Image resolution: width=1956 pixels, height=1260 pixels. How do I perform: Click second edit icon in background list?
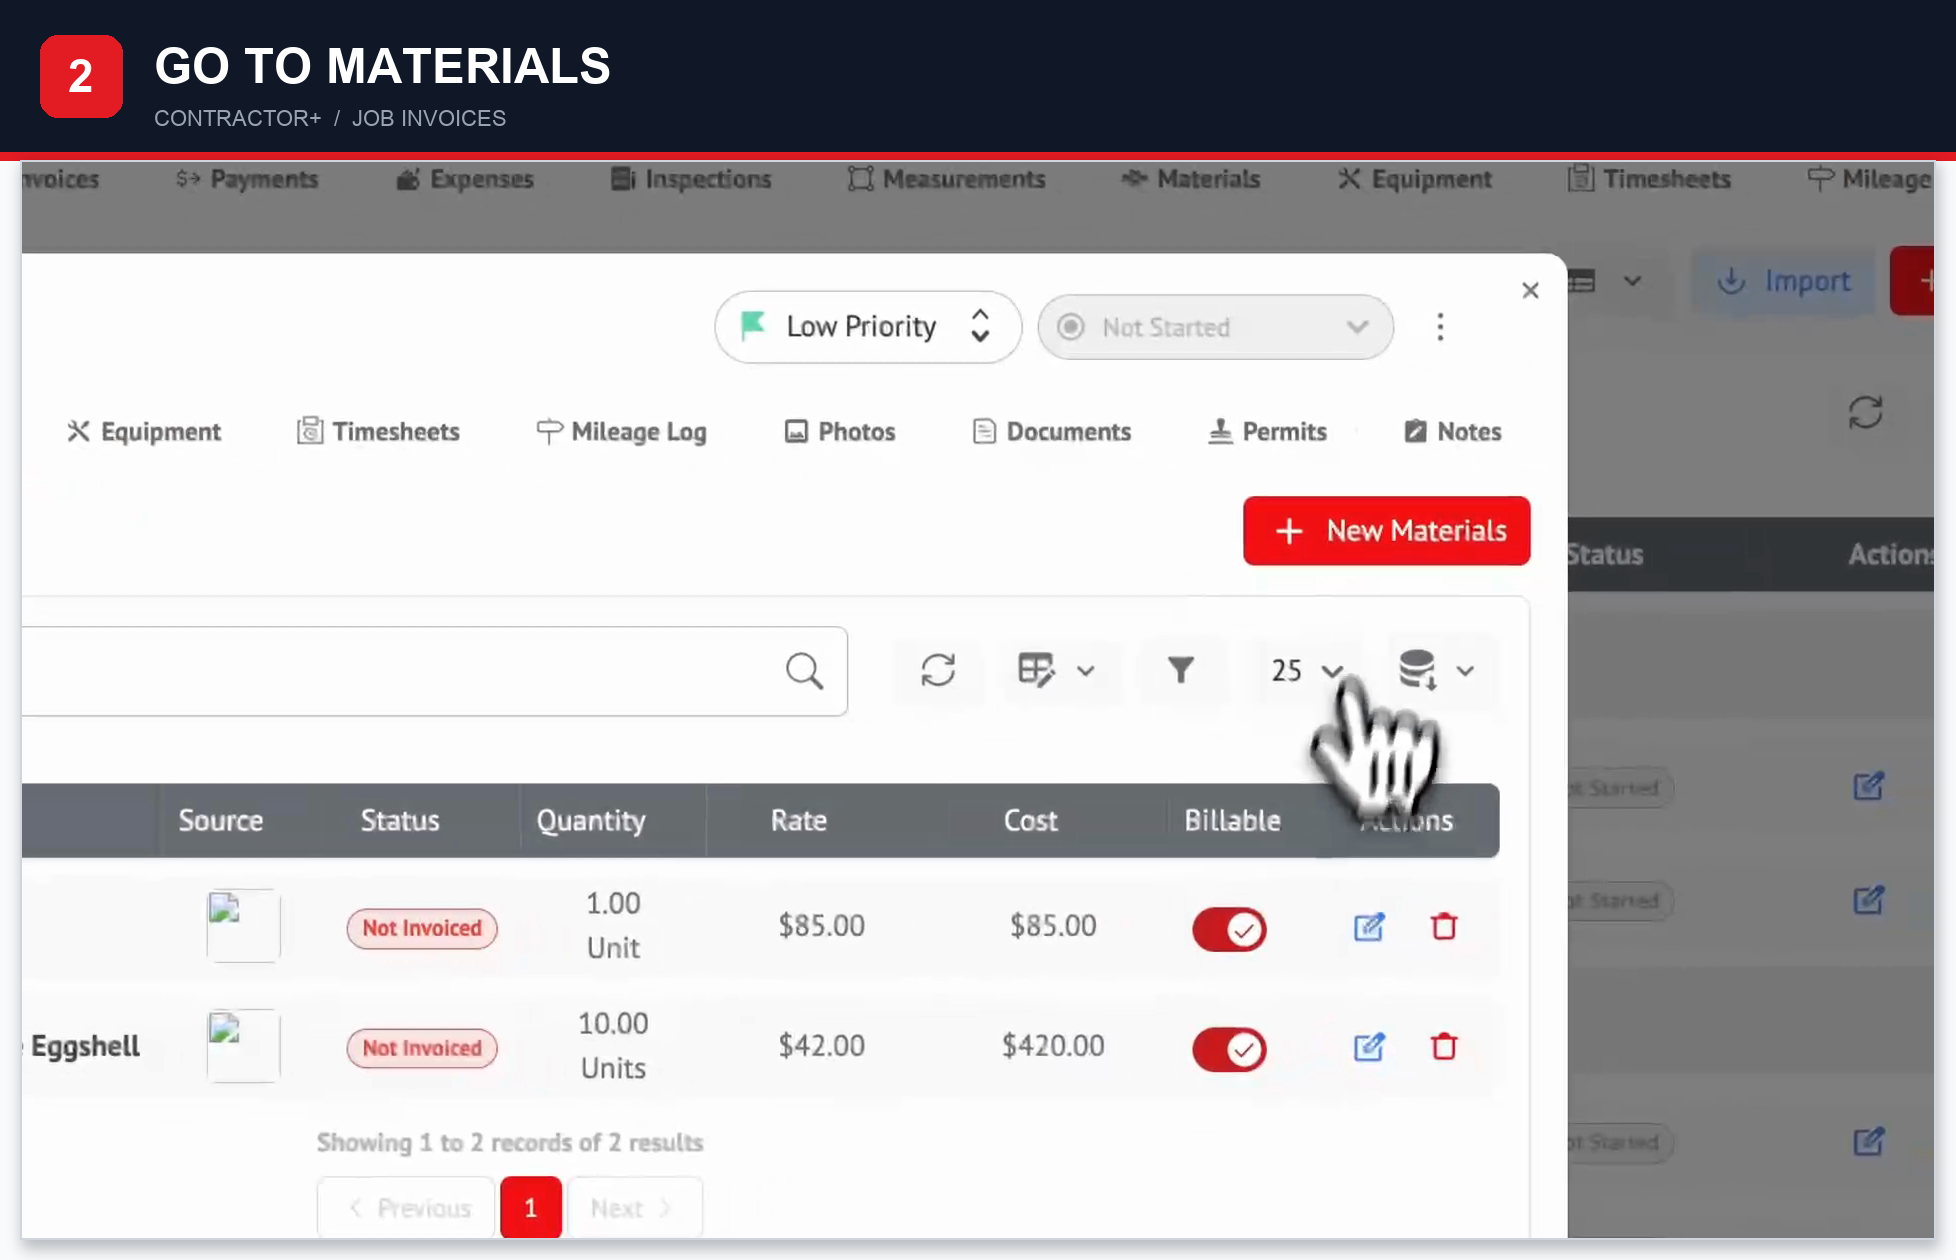tap(1868, 901)
